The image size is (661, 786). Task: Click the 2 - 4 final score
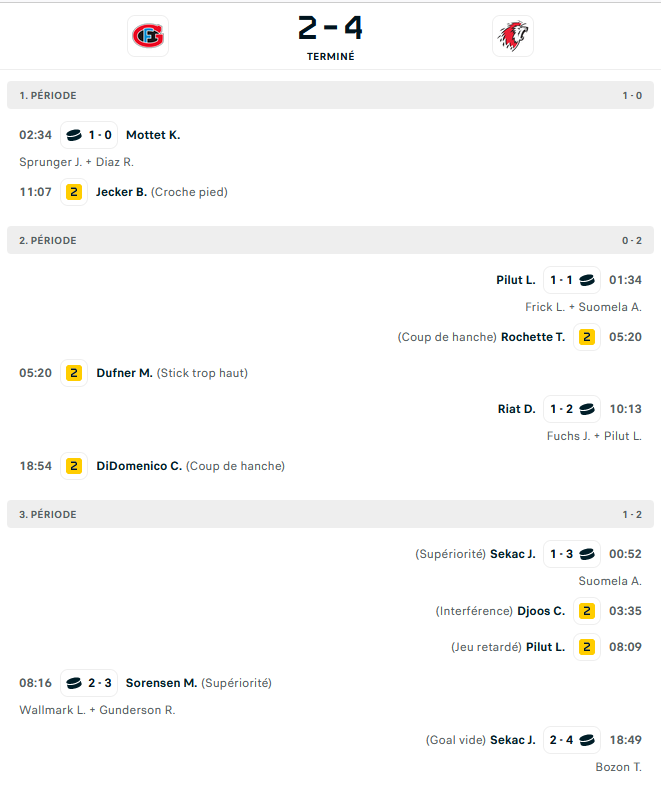[x=330, y=28]
